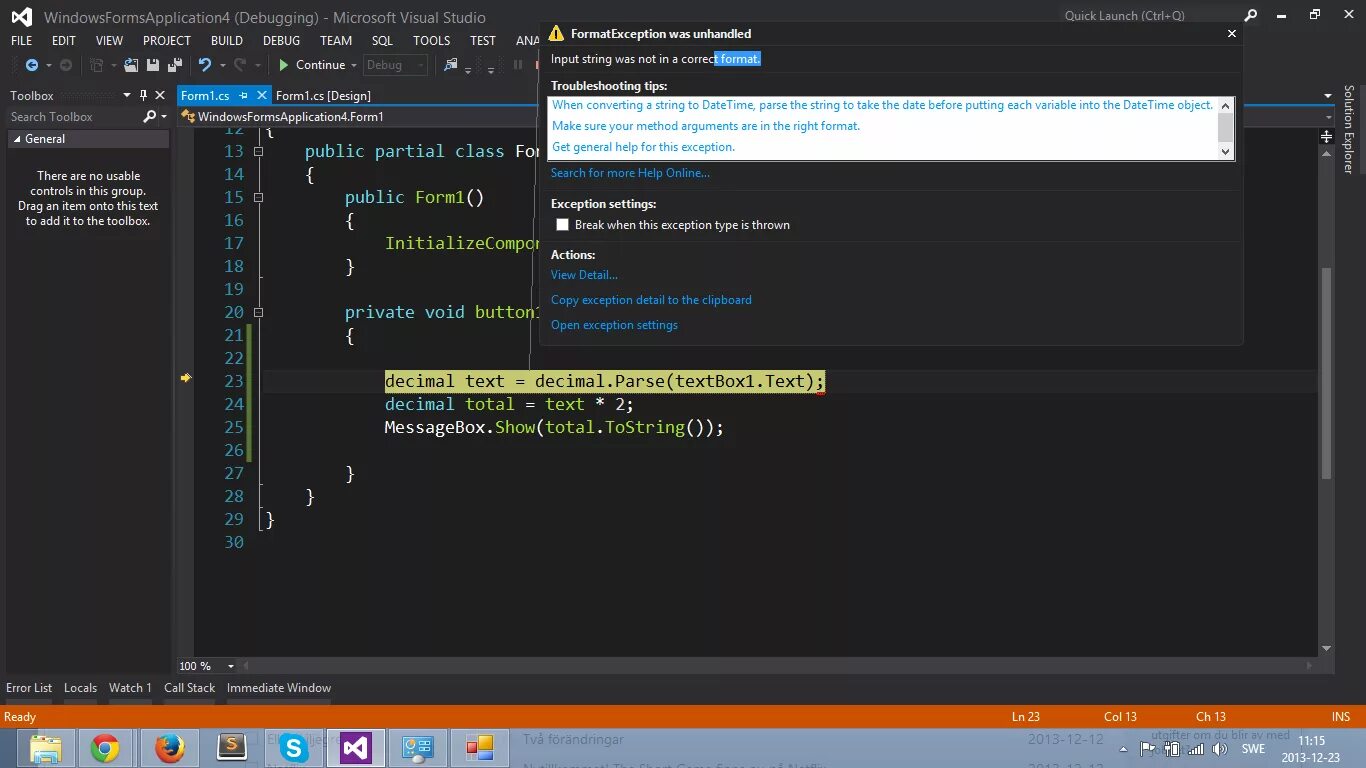The width and height of the screenshot is (1366, 768).
Task: Open the TEAM menu
Action: [x=336, y=40]
